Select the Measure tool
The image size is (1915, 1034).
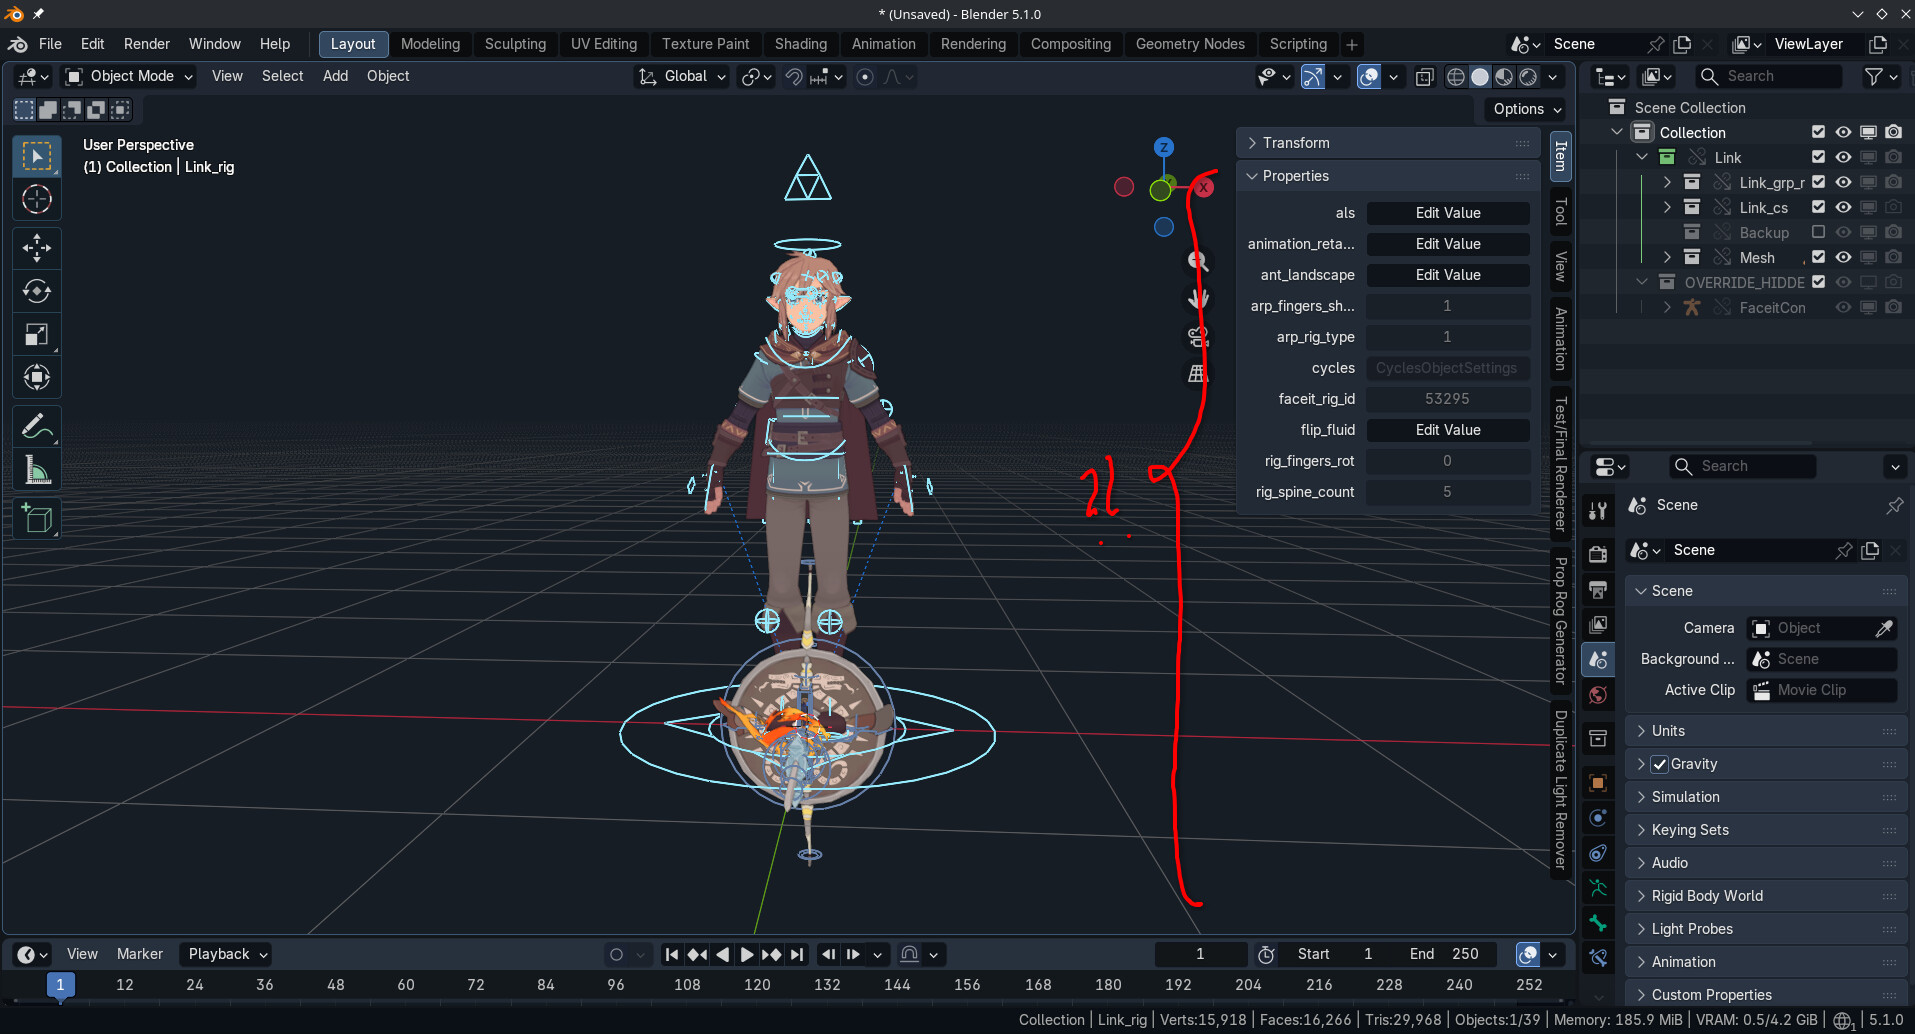(x=37, y=470)
